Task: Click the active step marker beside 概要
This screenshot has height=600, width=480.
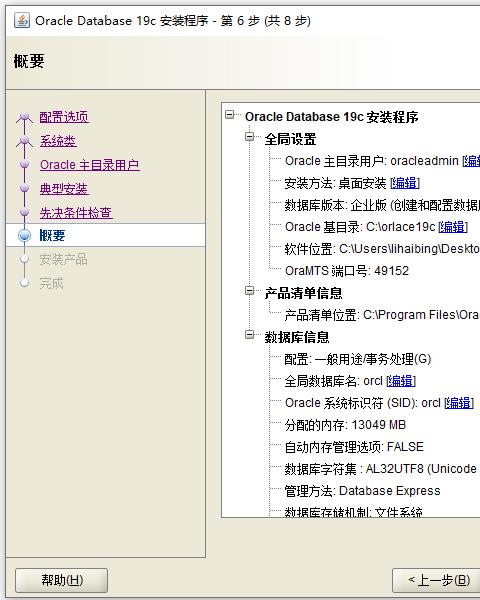Action: (24, 235)
